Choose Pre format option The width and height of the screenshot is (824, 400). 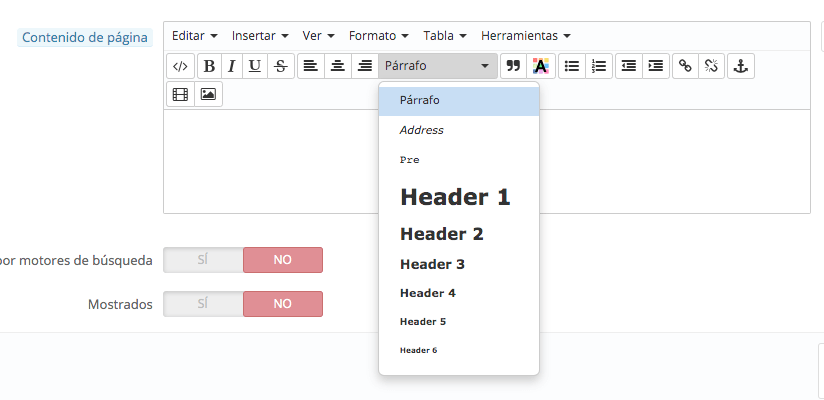459,160
